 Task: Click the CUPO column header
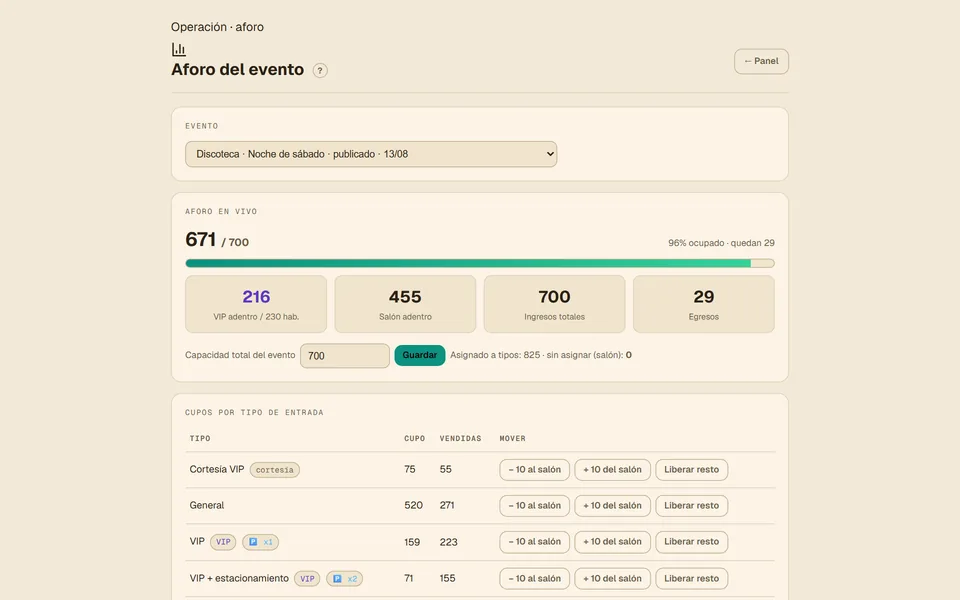coord(414,438)
